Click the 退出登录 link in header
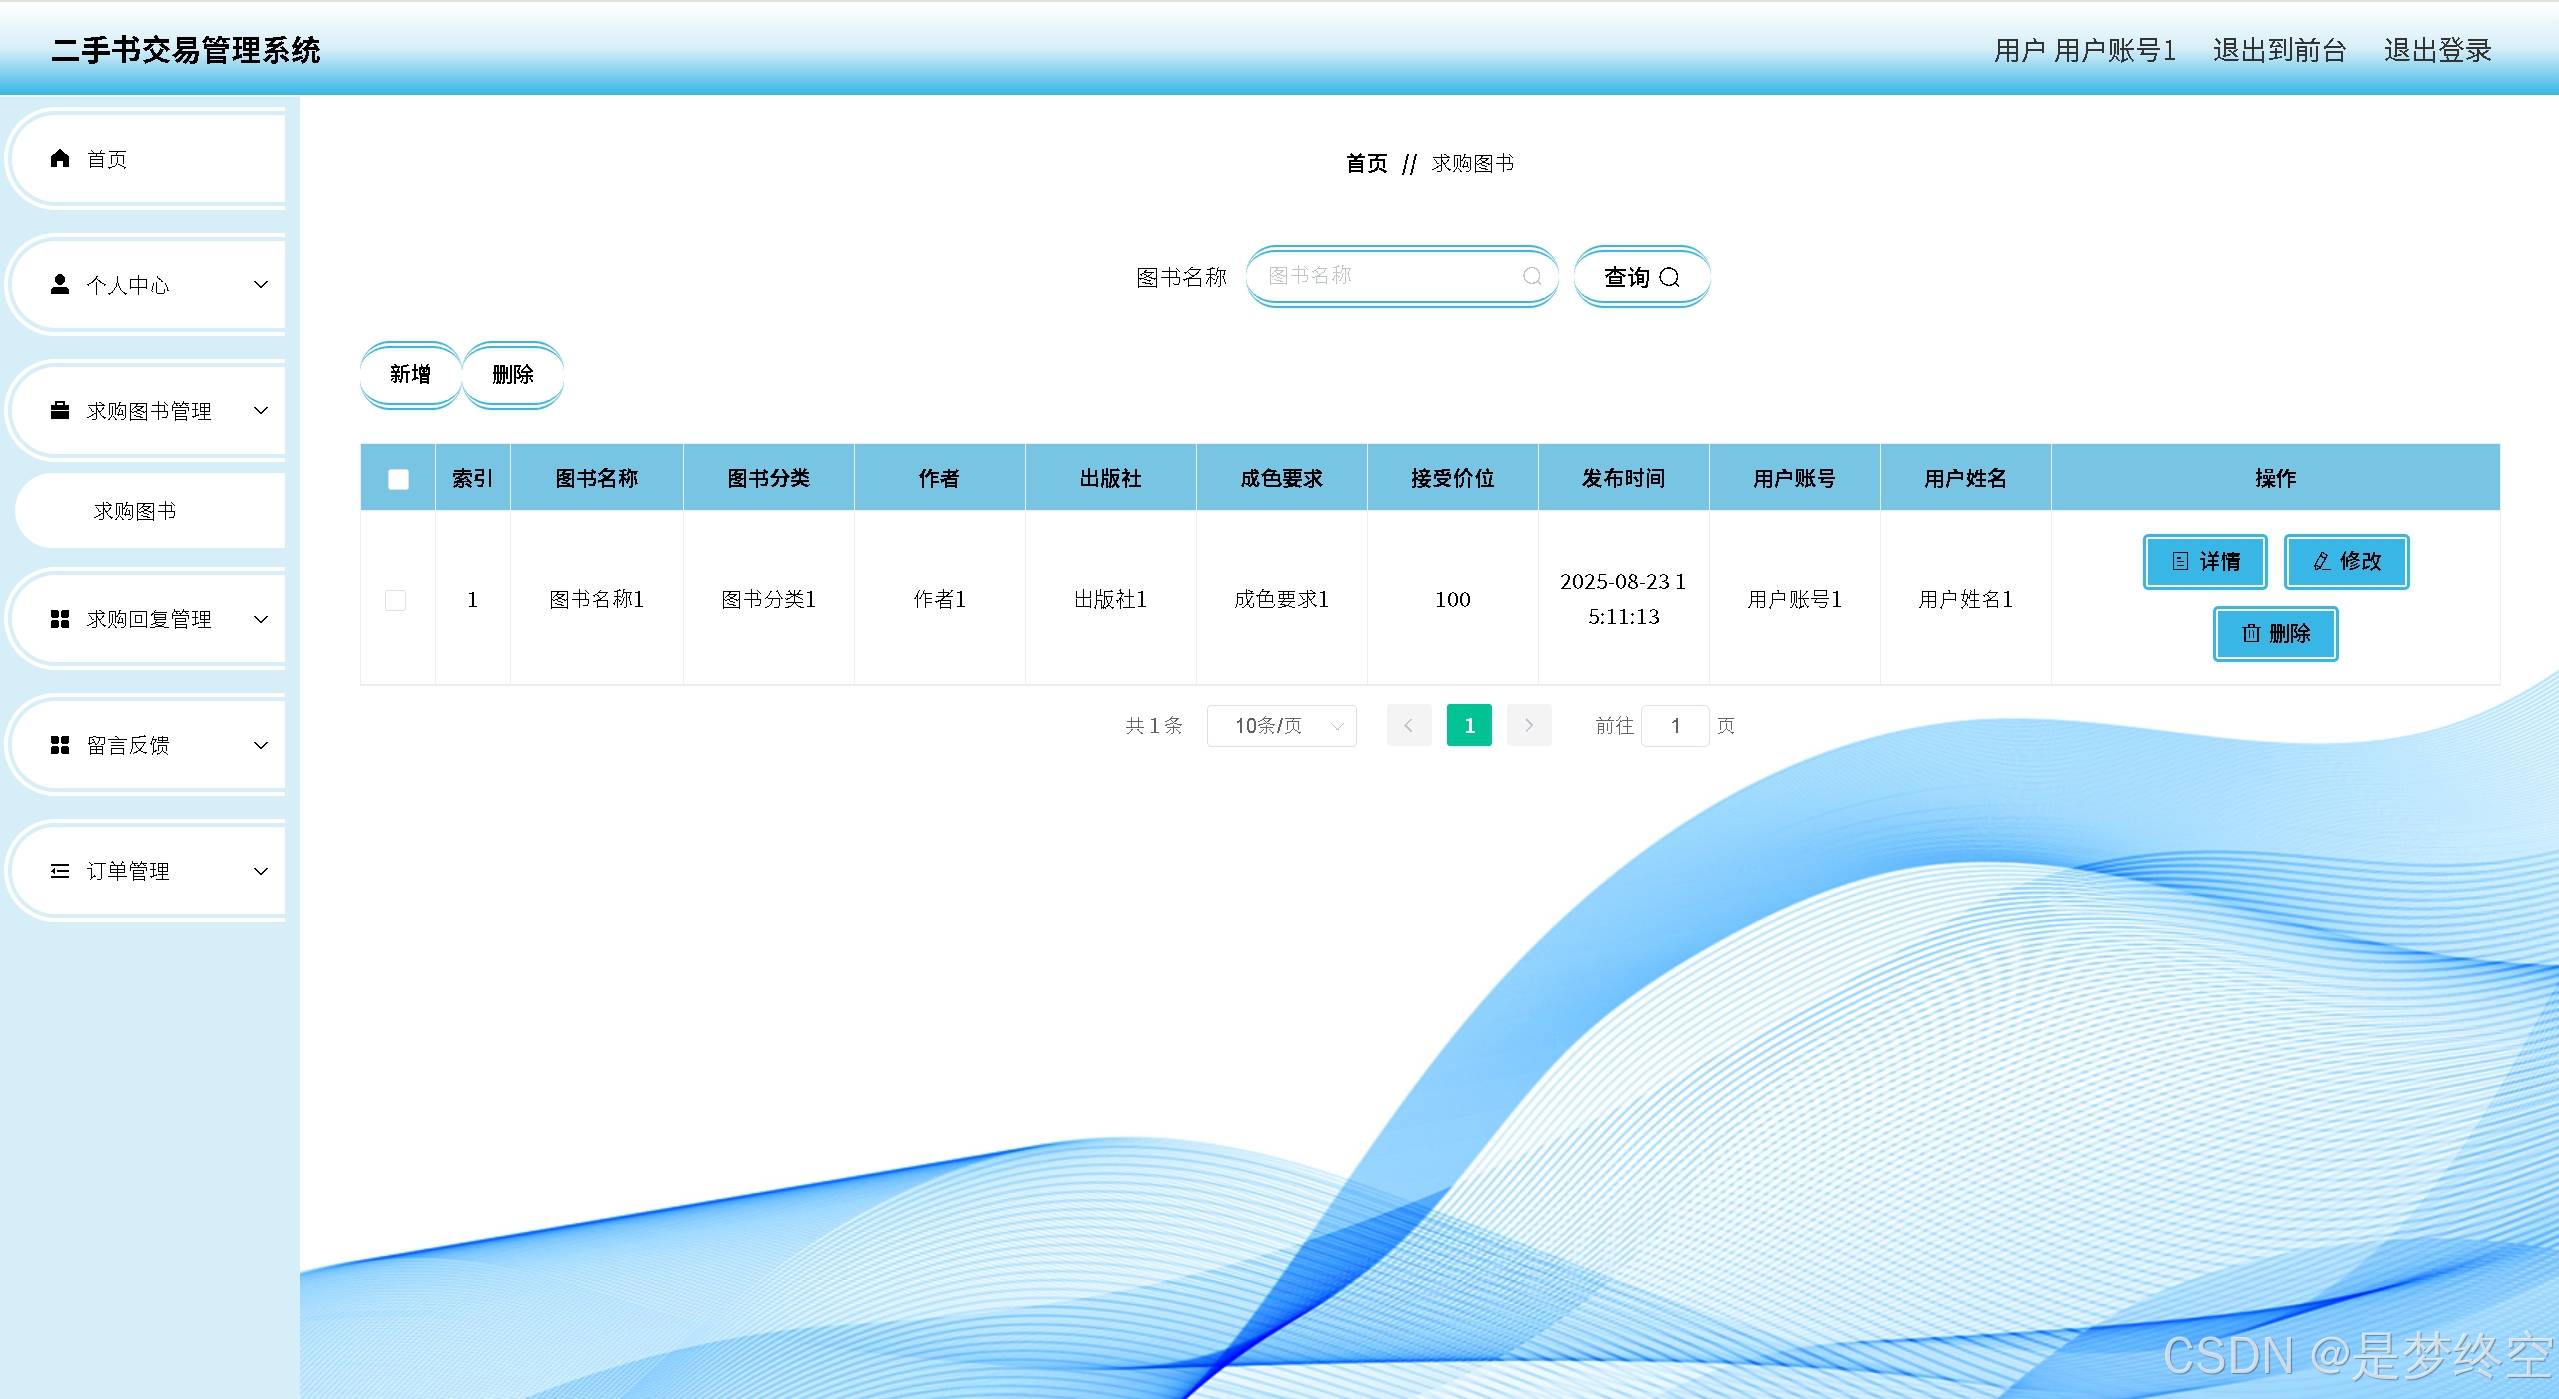Image resolution: width=2559 pixels, height=1399 pixels. (x=2437, y=50)
